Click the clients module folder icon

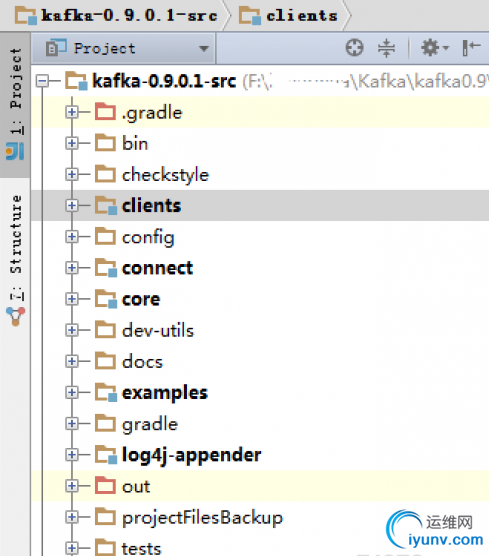pos(106,206)
